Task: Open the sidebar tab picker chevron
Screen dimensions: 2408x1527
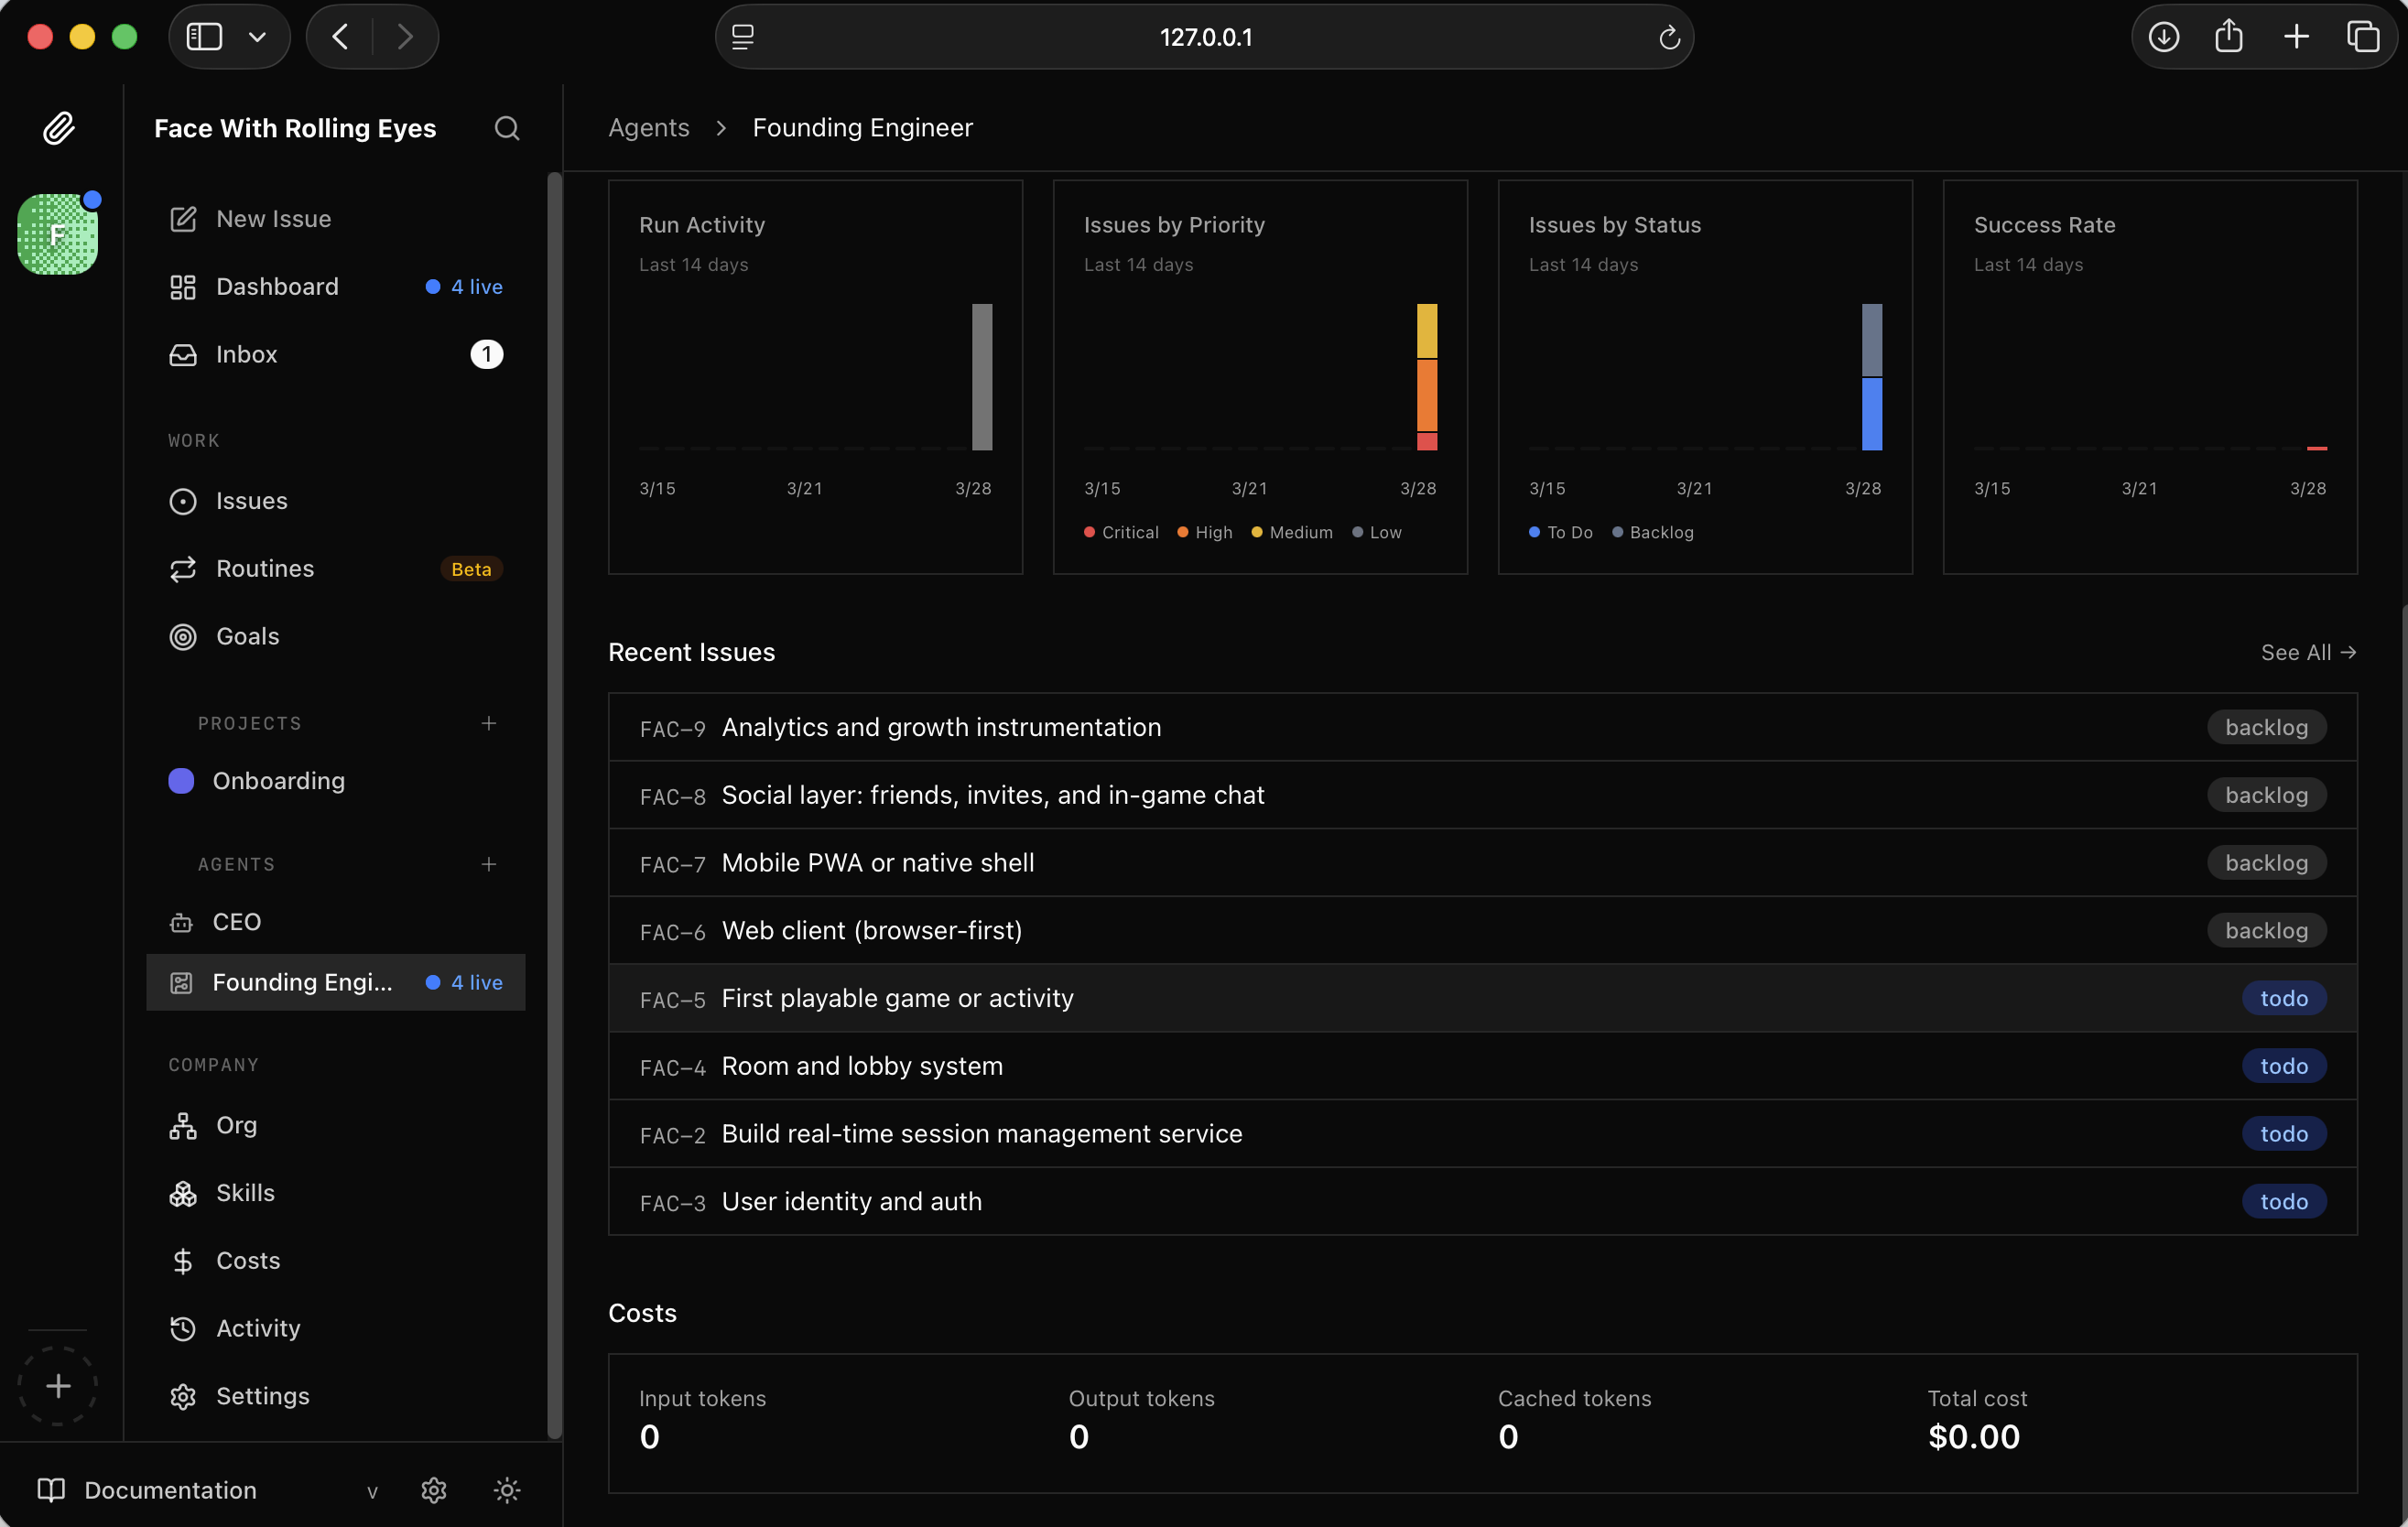Action: click(257, 36)
